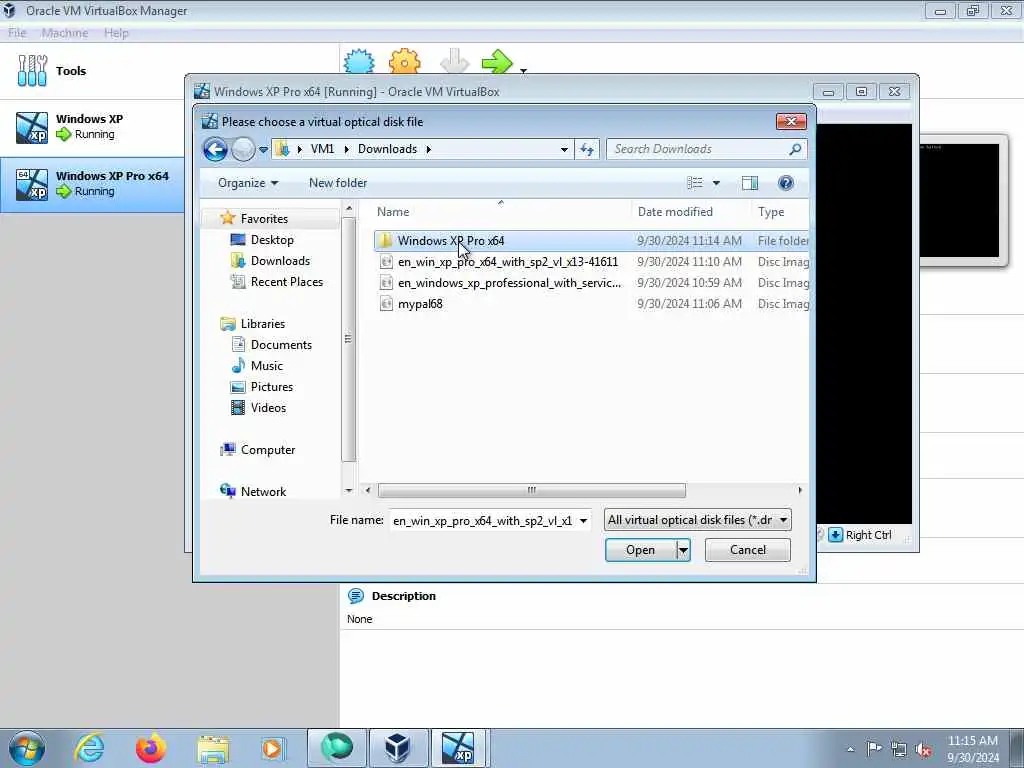Open Help menu in VirtualBox Manager

116,33
